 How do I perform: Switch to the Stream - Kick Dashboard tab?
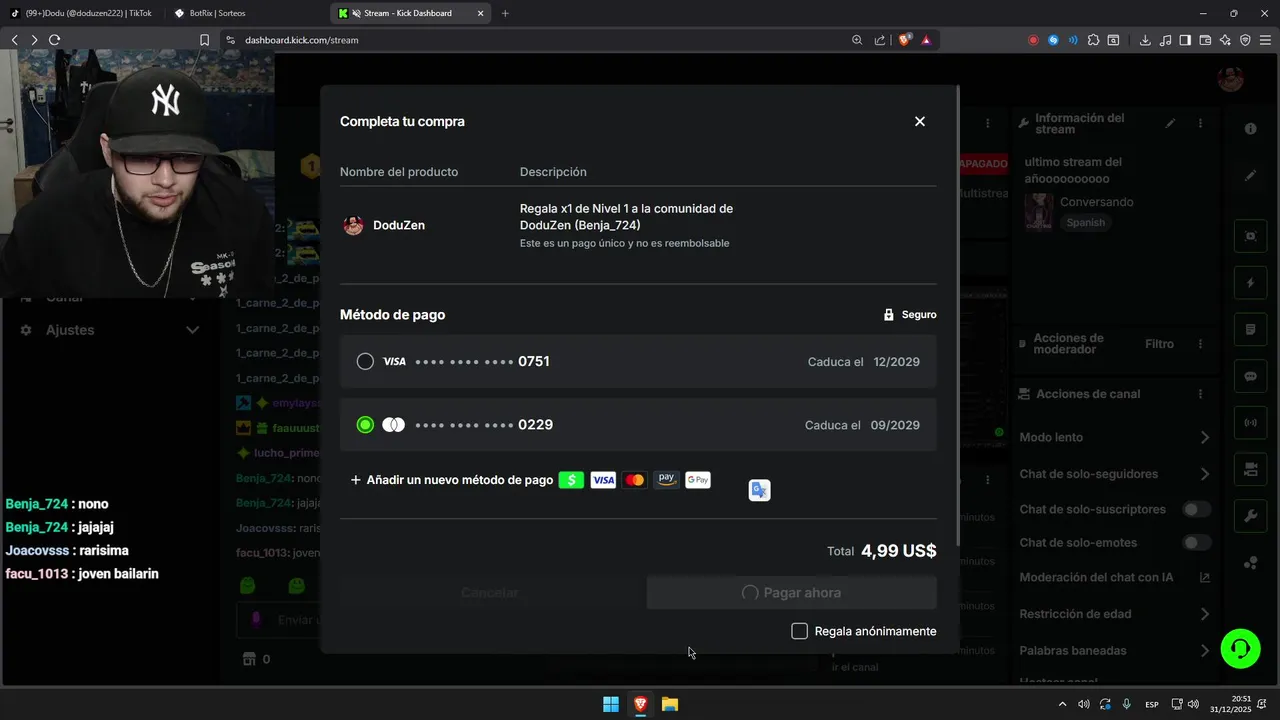[409, 13]
